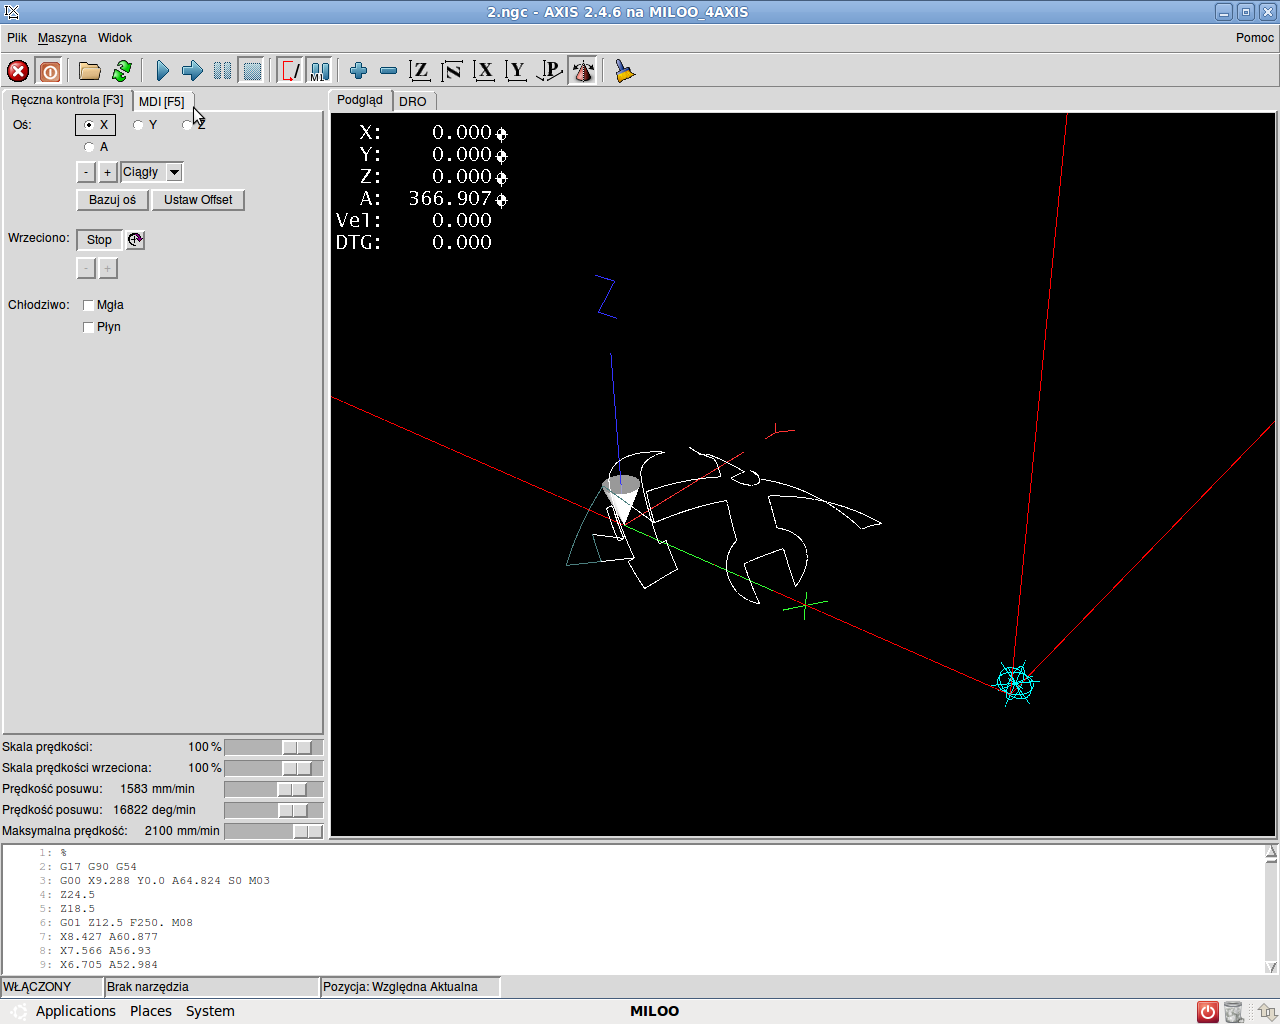Viewport: 1280px width, 1024px height.
Task: Run the program with play icon
Action: coord(163,71)
